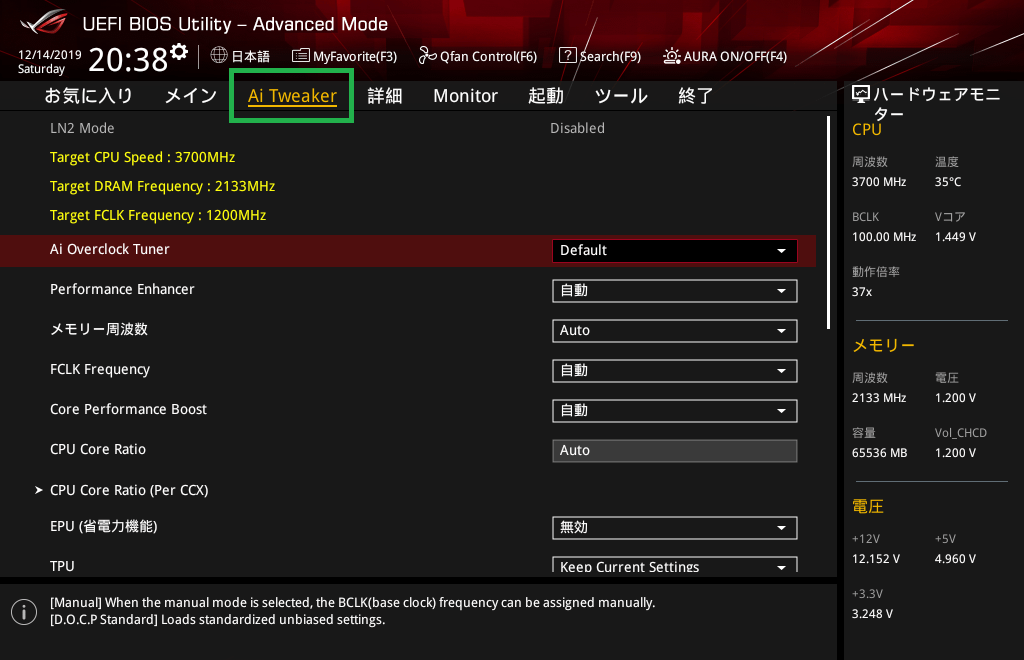Screen dimensions: 1024x660
Task: Open Core Performance Boost dropdown
Action: click(x=674, y=411)
